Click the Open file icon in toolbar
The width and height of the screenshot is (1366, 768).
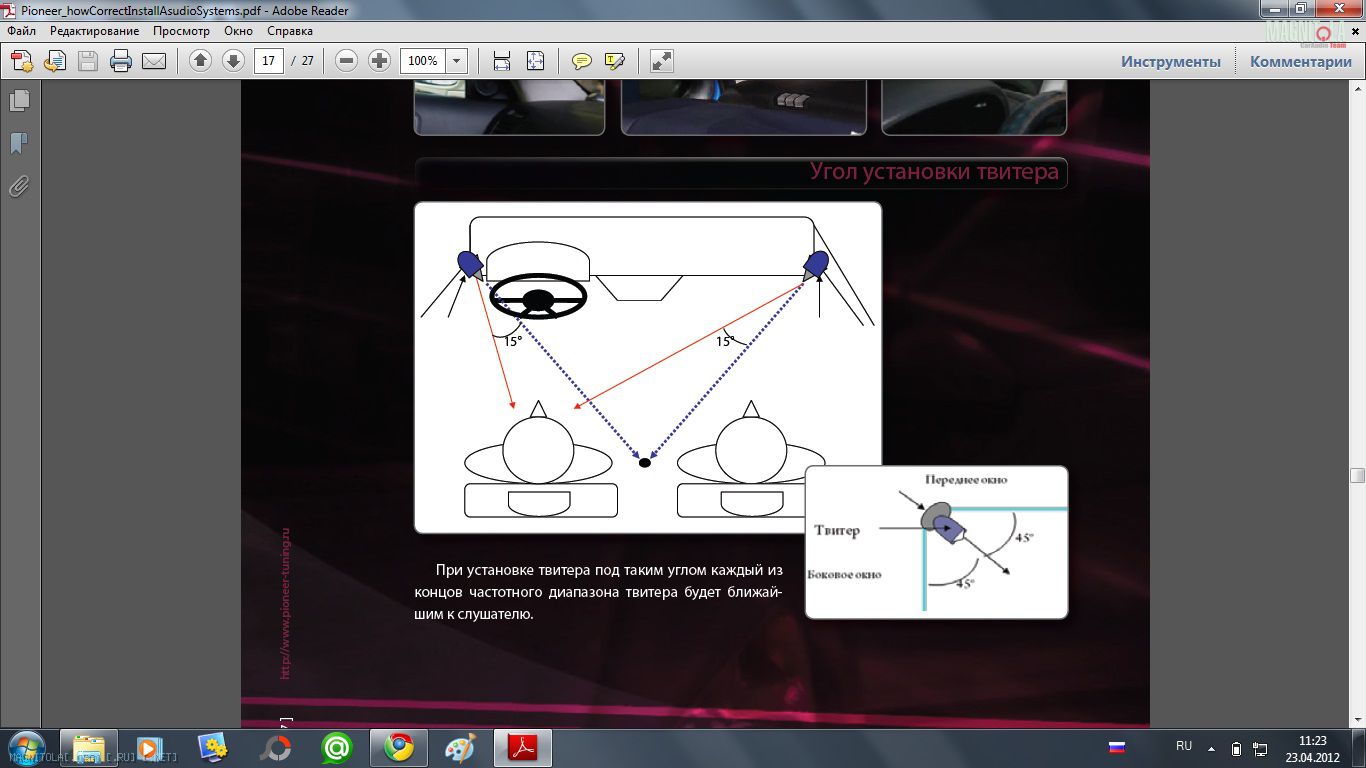coord(54,61)
